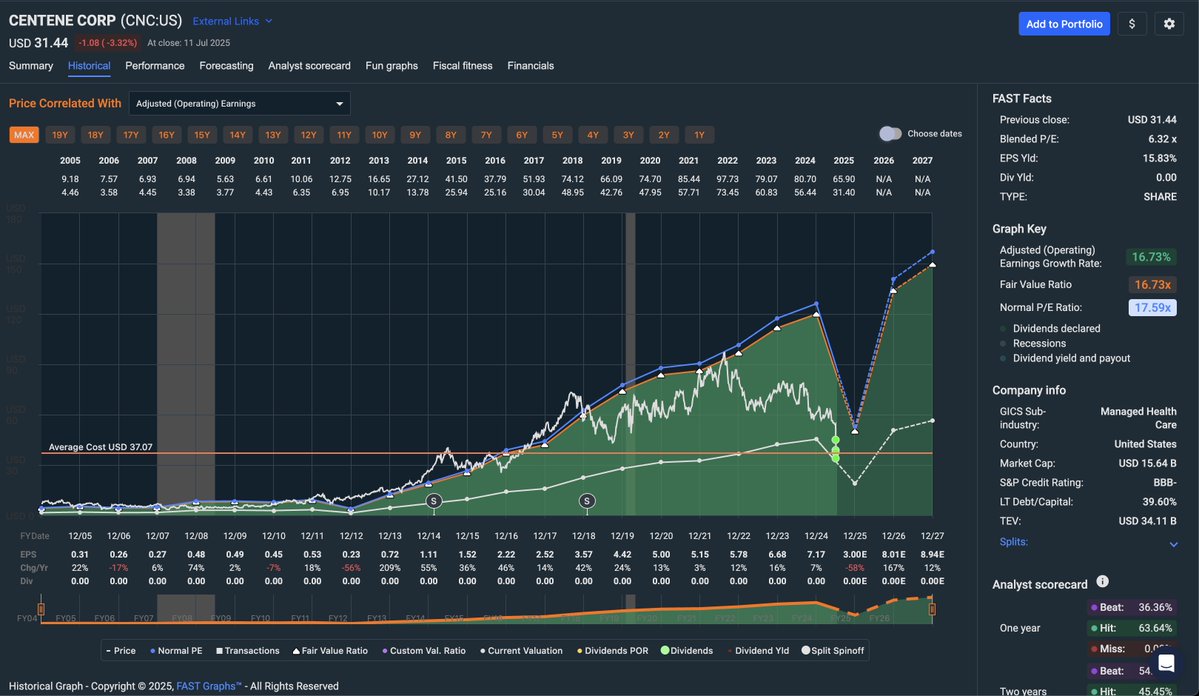The width and height of the screenshot is (1199, 696).
Task: Click the Average Cost USD 37.07 line label
Action: coord(100,447)
